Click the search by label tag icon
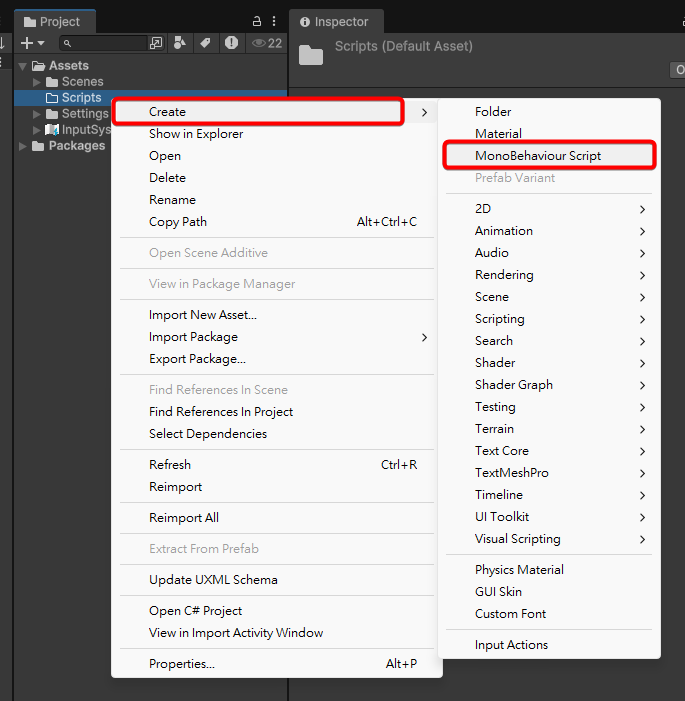 pos(205,43)
